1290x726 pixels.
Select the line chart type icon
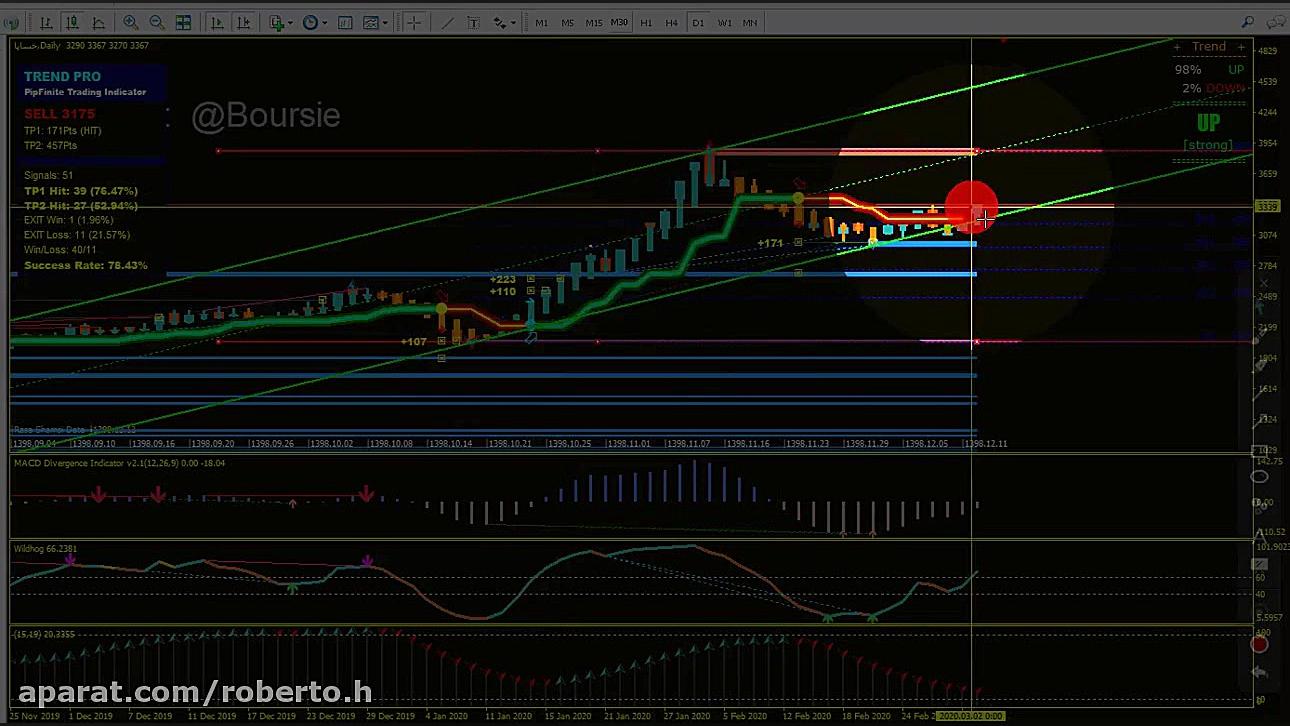tap(98, 22)
